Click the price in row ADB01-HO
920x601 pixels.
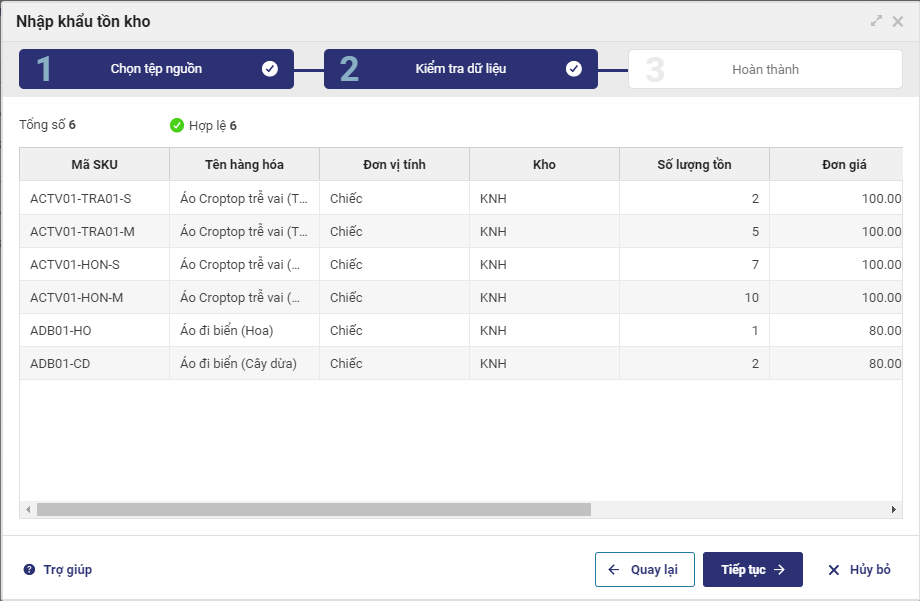point(885,330)
